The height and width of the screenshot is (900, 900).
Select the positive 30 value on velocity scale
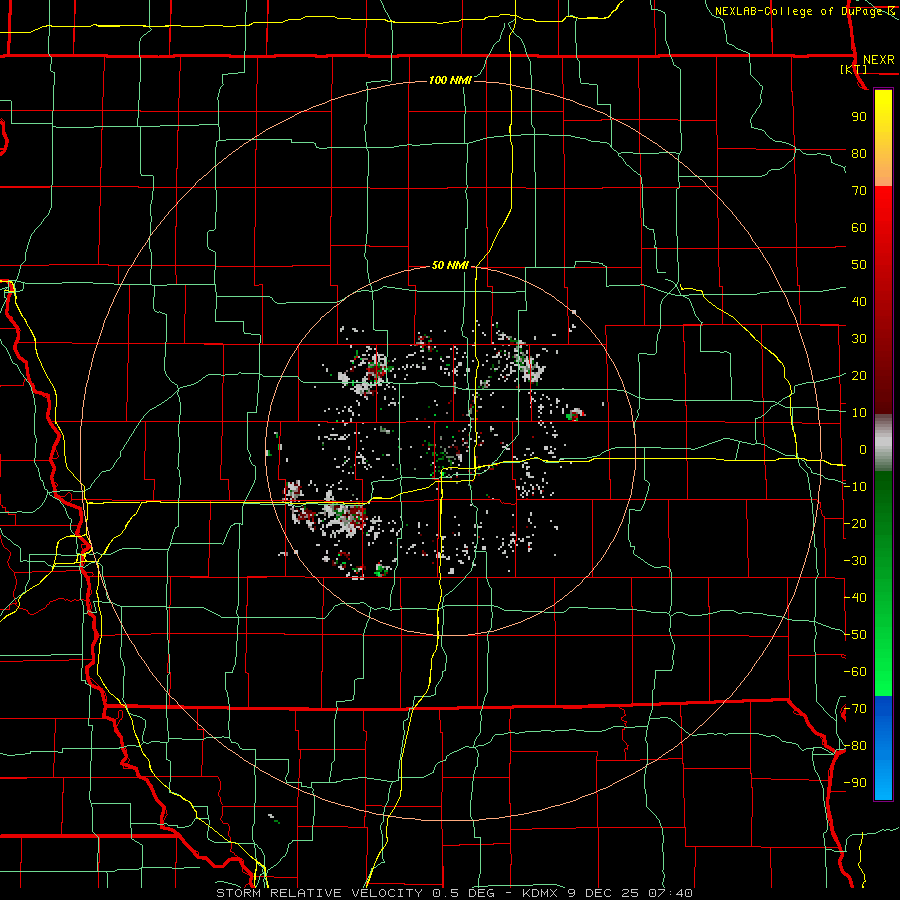click(859, 339)
